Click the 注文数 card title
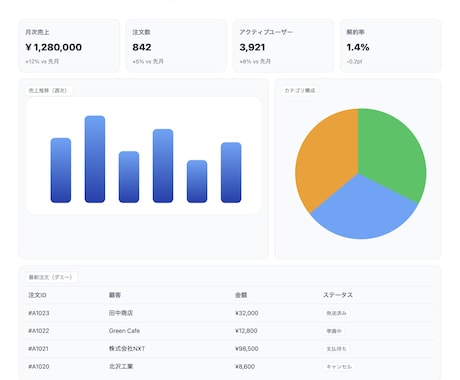Image resolution: width=460 pixels, height=380 pixels. tap(141, 32)
